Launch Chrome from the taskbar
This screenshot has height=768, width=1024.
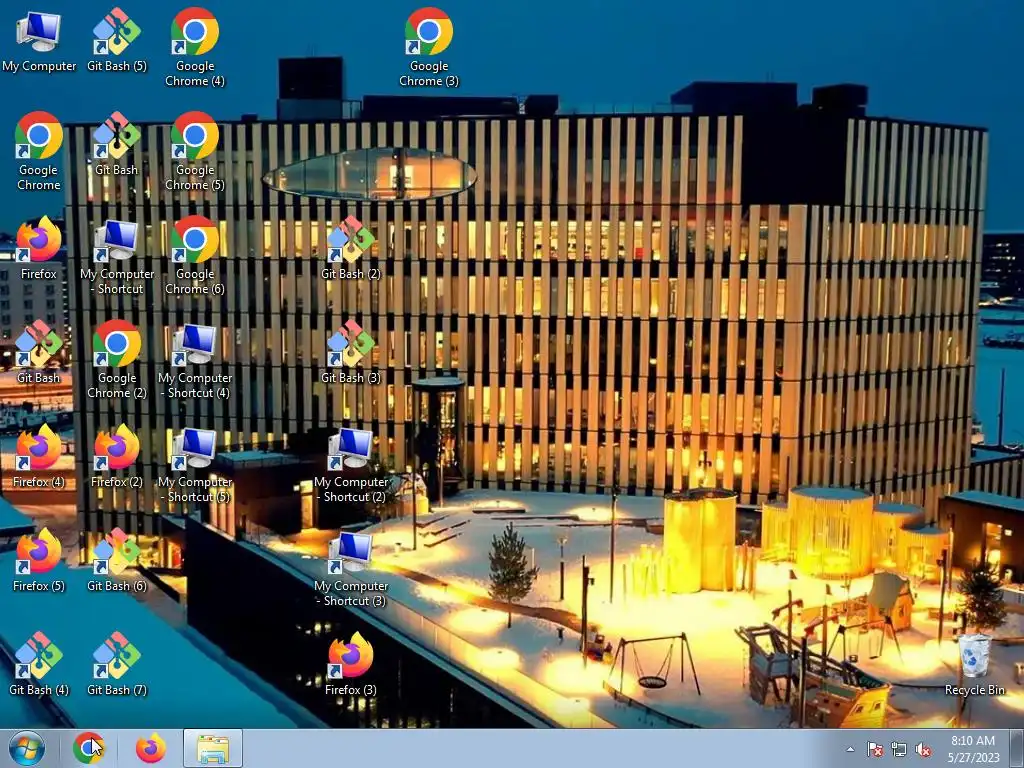[89, 748]
